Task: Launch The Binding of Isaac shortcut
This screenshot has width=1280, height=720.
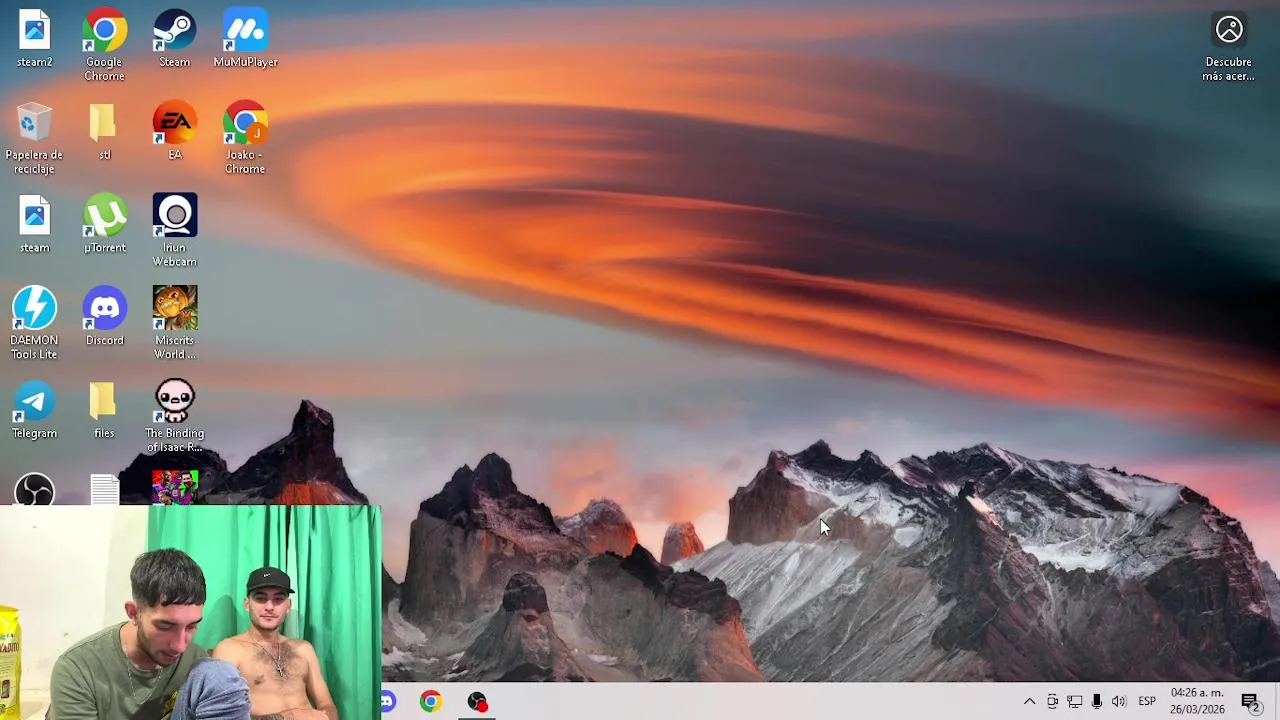Action: point(174,417)
